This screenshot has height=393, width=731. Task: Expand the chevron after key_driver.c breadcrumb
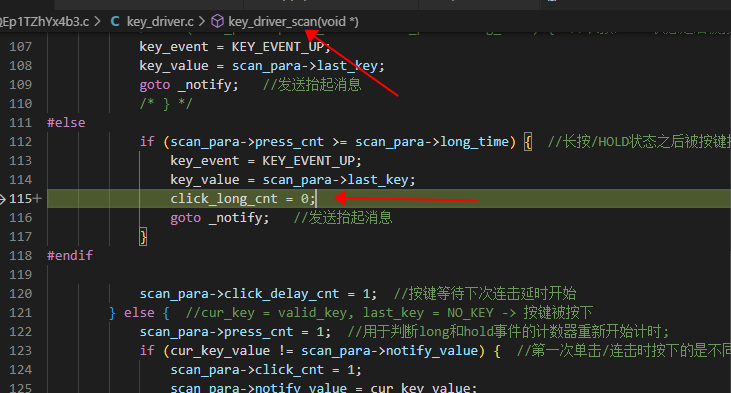(201, 21)
